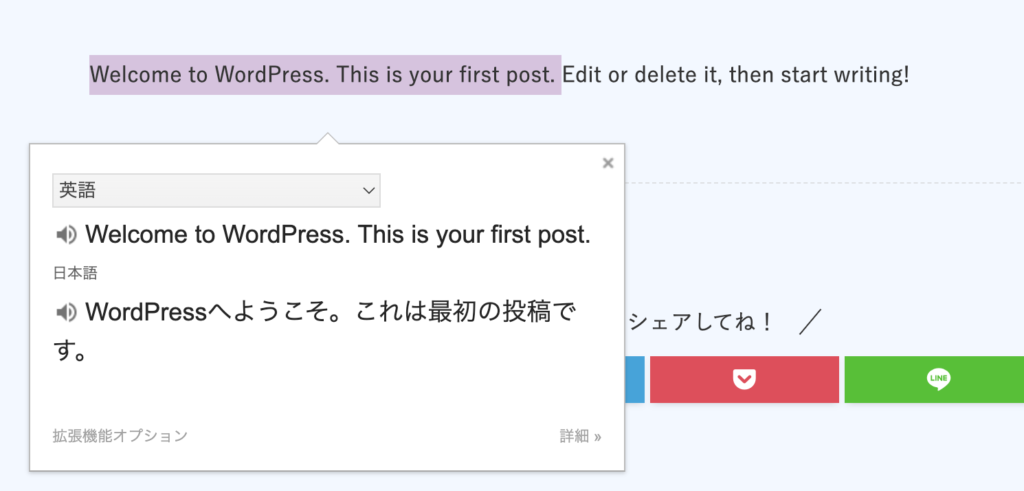Play audio for the Japanese translation
1024x491 pixels.
click(66, 312)
